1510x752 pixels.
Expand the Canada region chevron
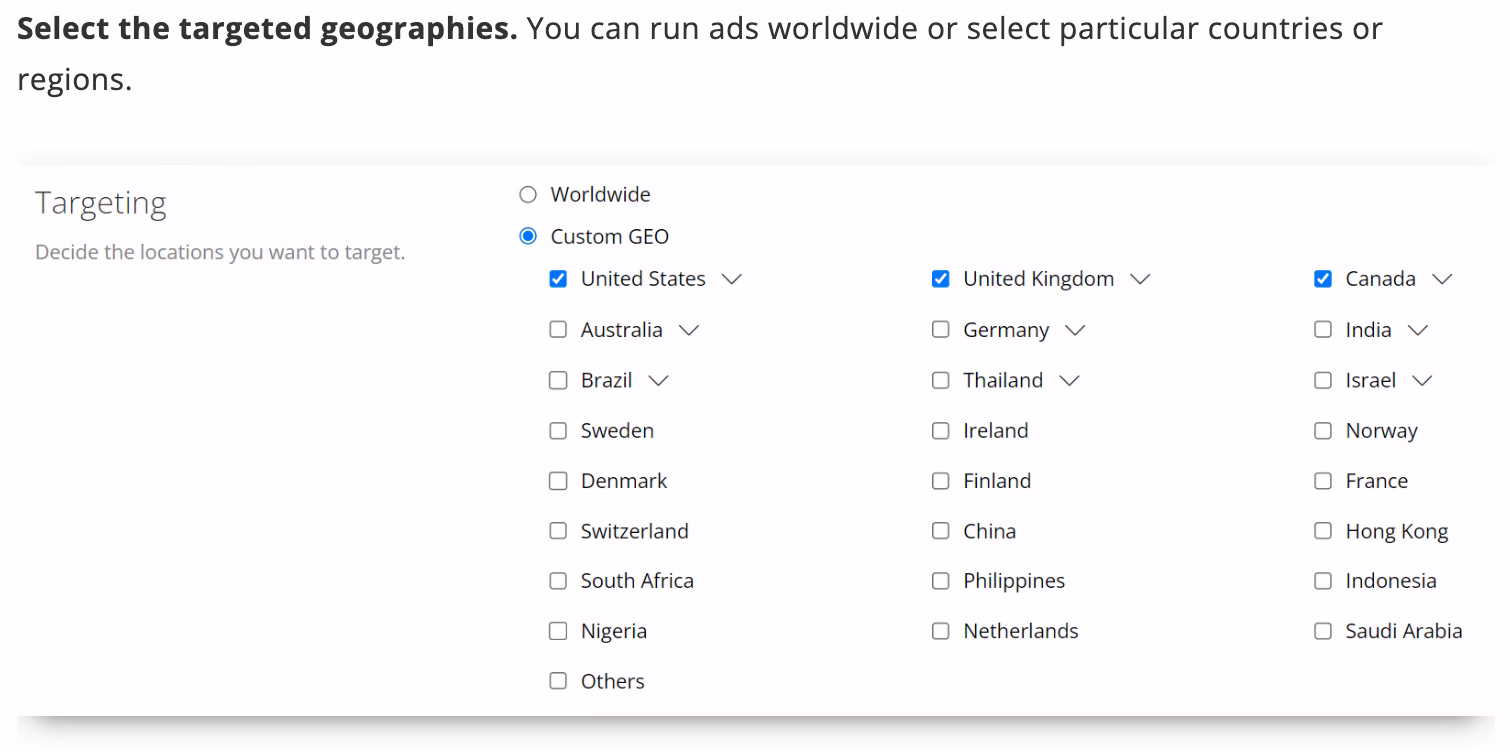[x=1442, y=279]
